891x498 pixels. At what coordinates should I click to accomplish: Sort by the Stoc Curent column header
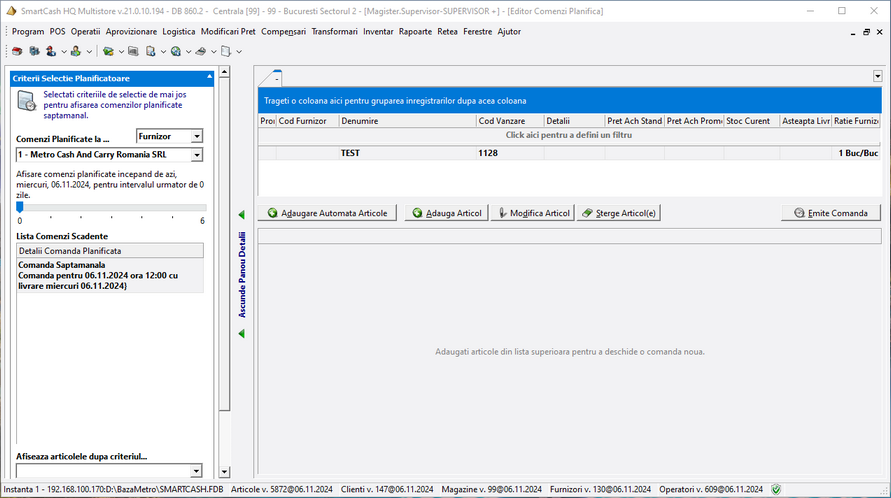pyautogui.click(x=752, y=121)
